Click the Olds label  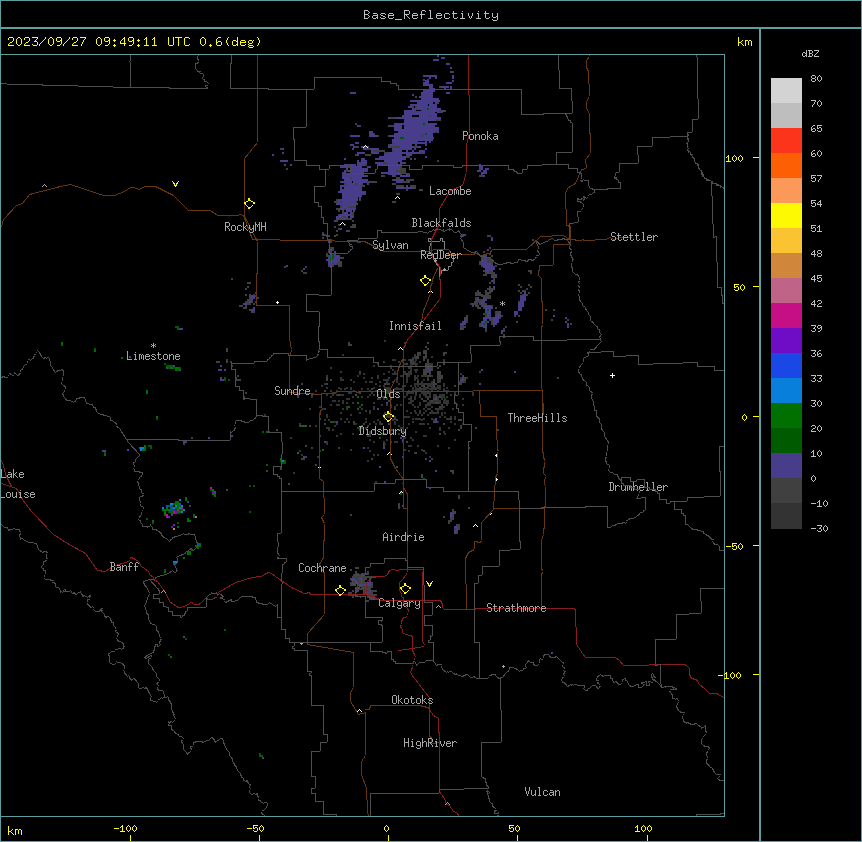pos(388,394)
